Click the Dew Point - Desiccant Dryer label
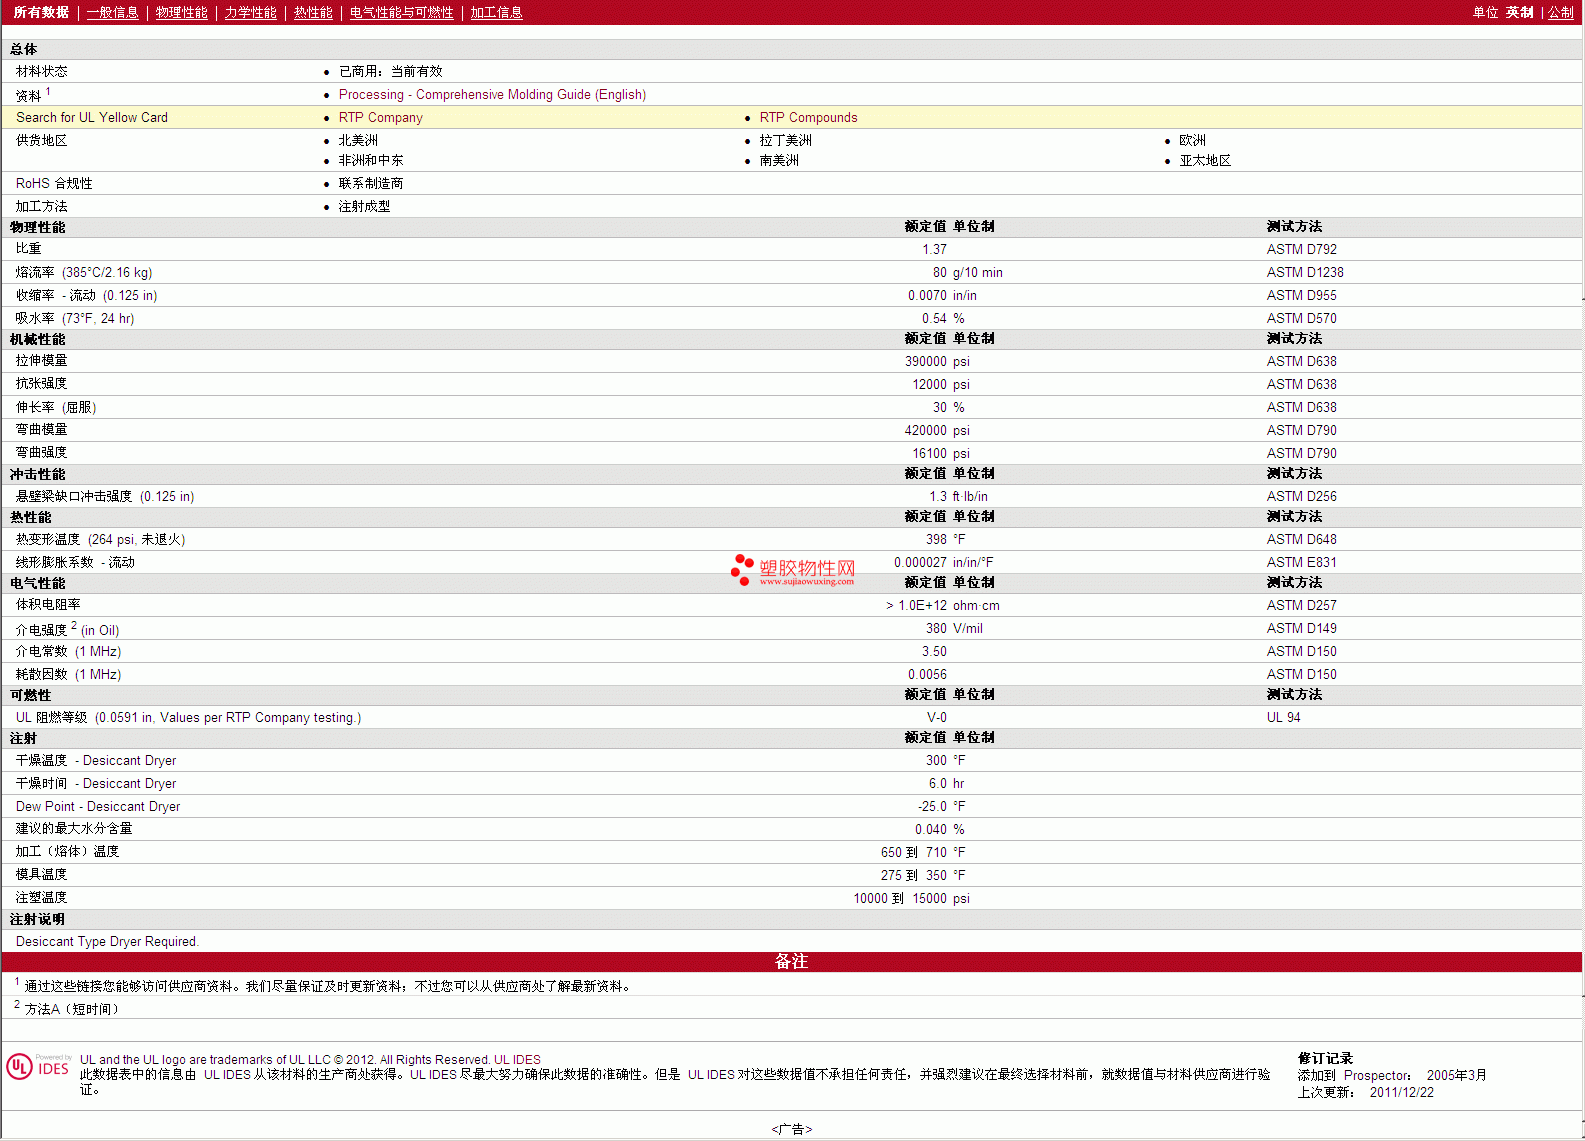 [x=98, y=807]
